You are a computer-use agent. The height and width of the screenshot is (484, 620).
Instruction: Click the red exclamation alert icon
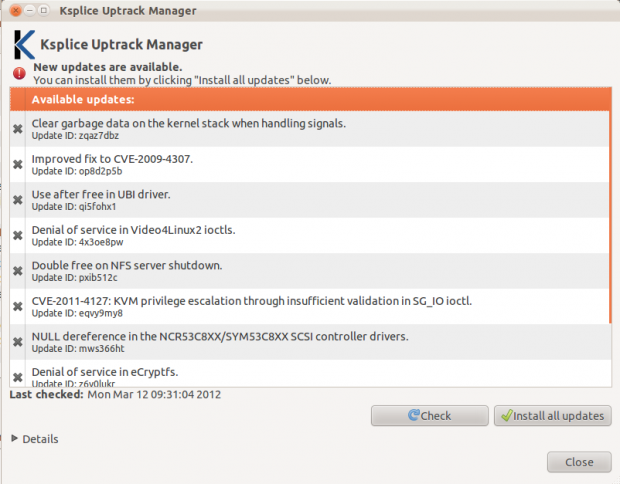coord(19,73)
